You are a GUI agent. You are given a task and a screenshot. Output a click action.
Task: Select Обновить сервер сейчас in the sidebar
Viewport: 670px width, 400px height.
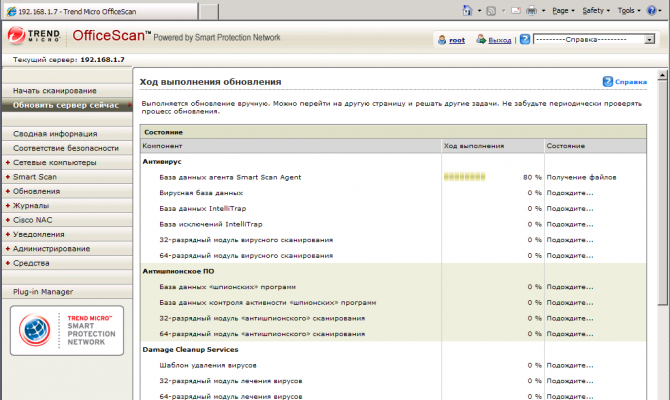coord(67,105)
